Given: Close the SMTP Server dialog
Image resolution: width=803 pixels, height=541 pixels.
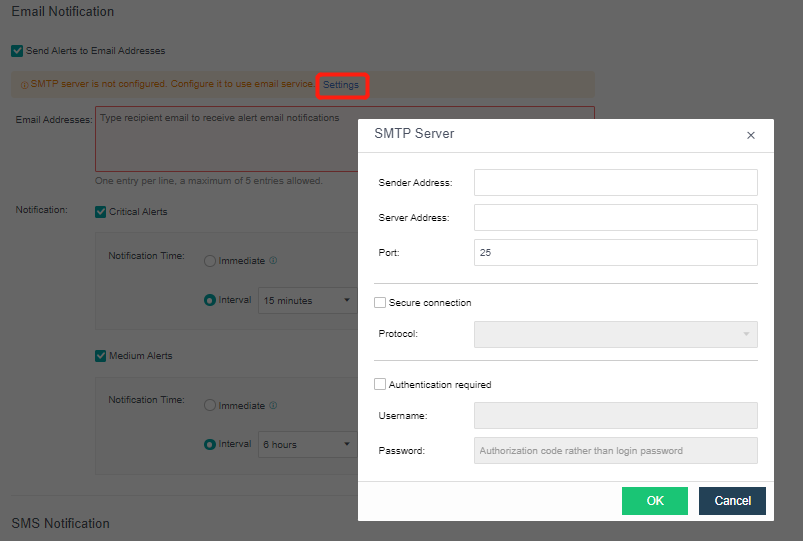Looking at the screenshot, I should coord(751,135).
